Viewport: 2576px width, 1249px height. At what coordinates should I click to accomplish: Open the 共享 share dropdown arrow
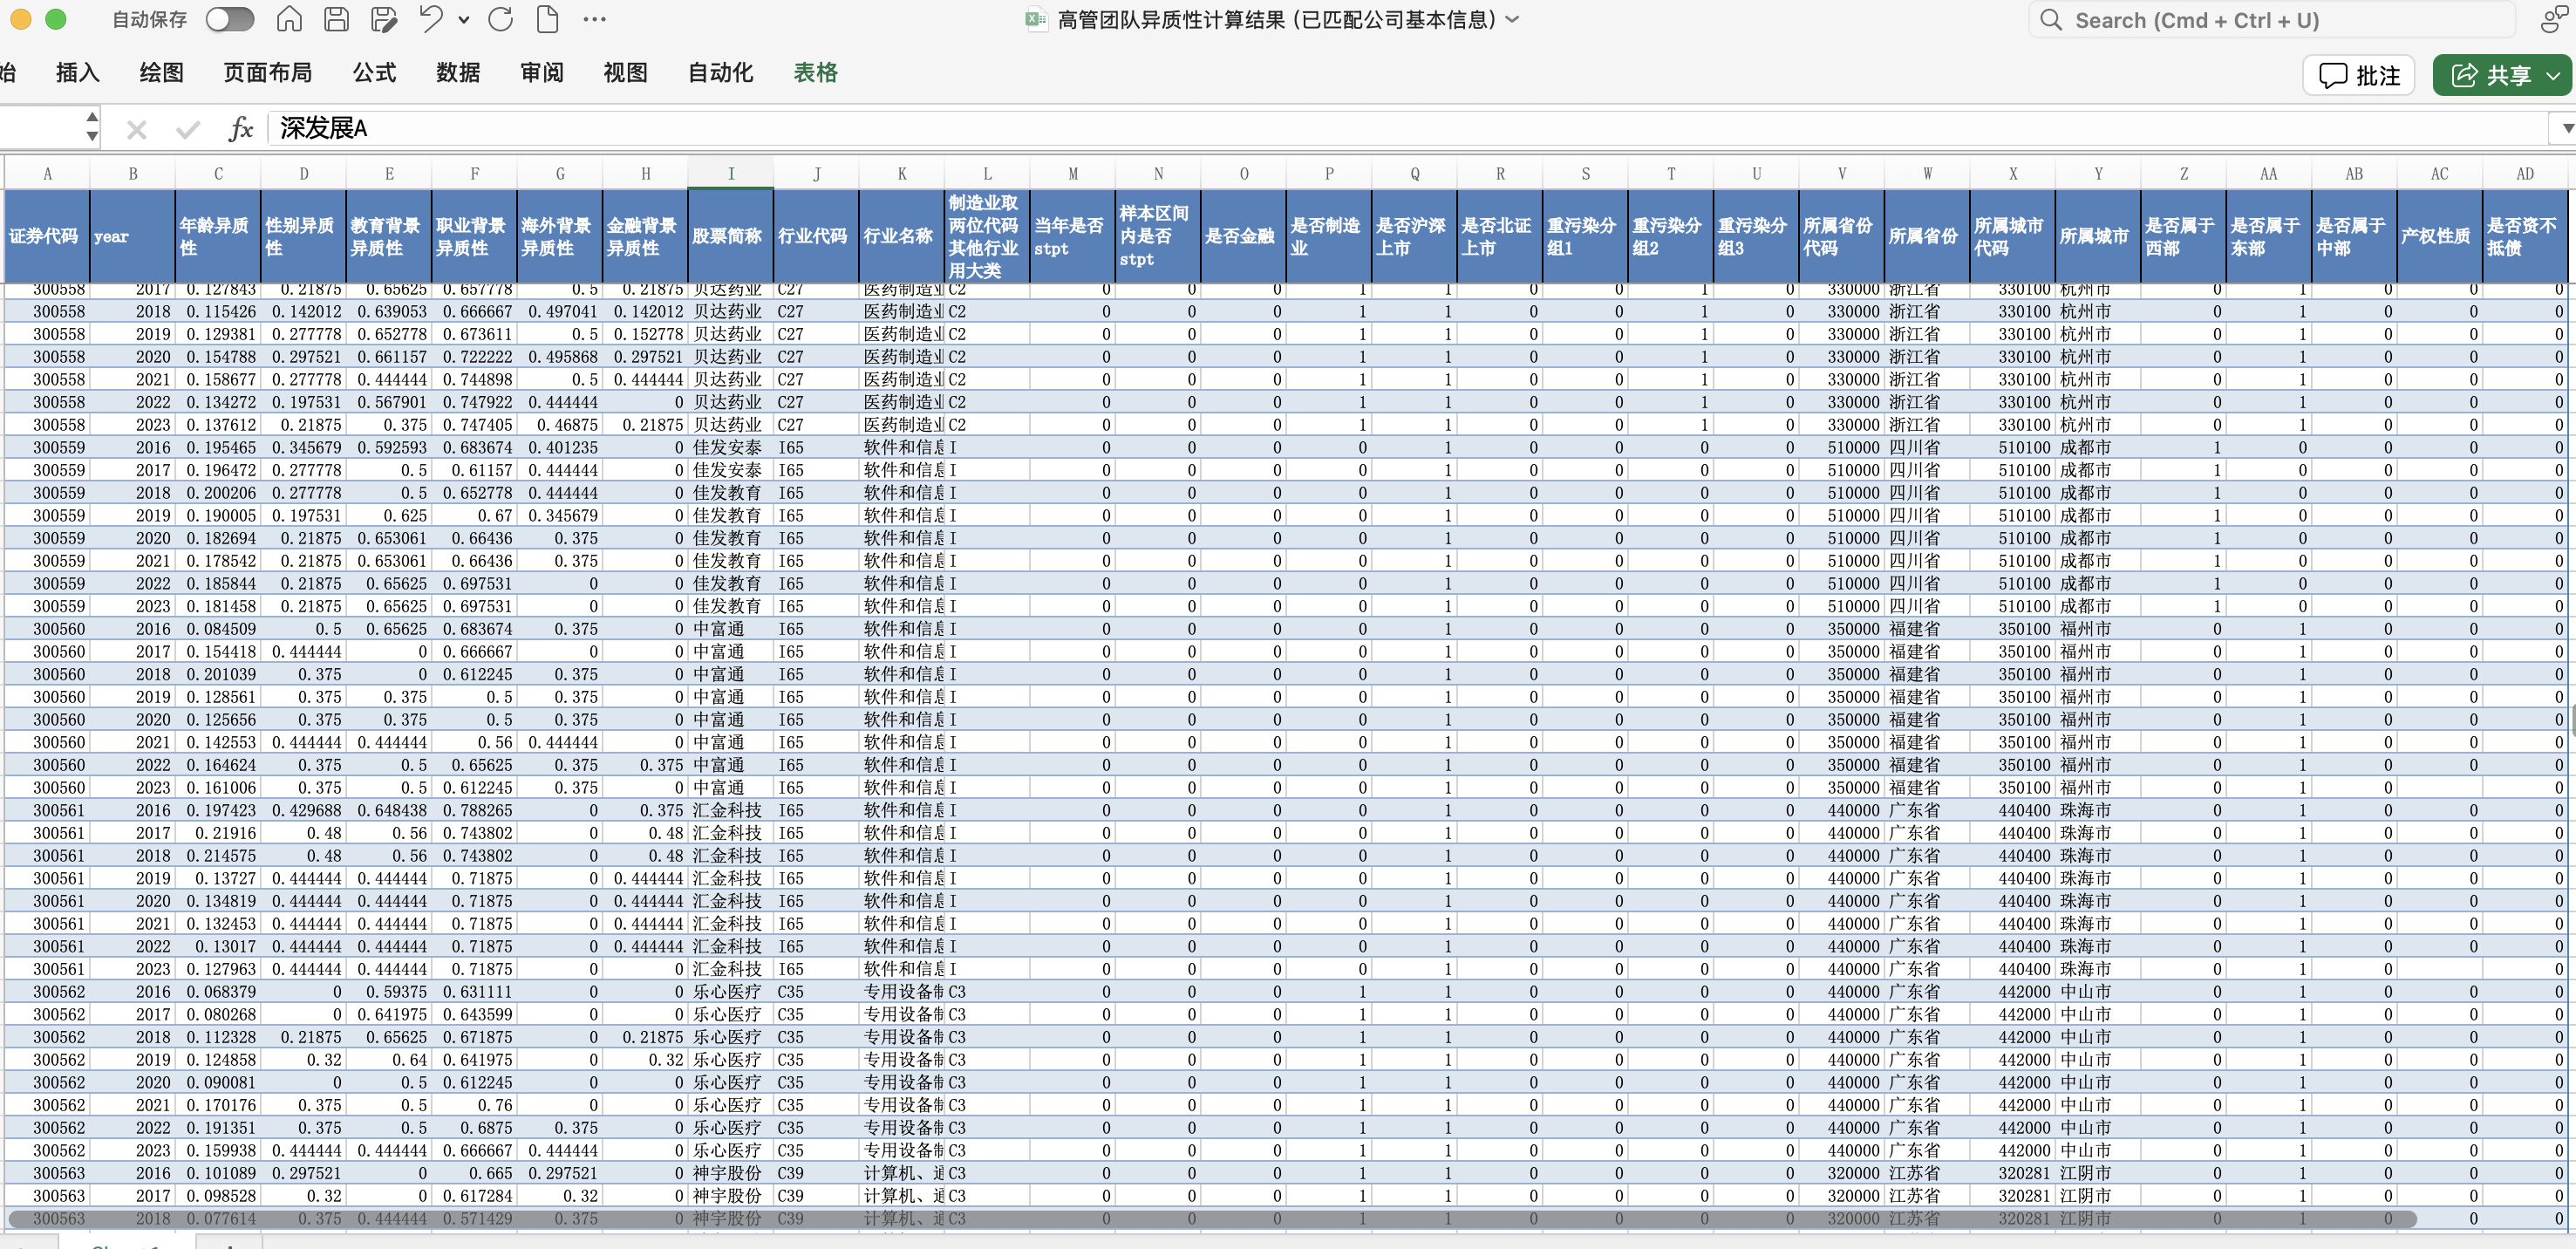point(2553,75)
